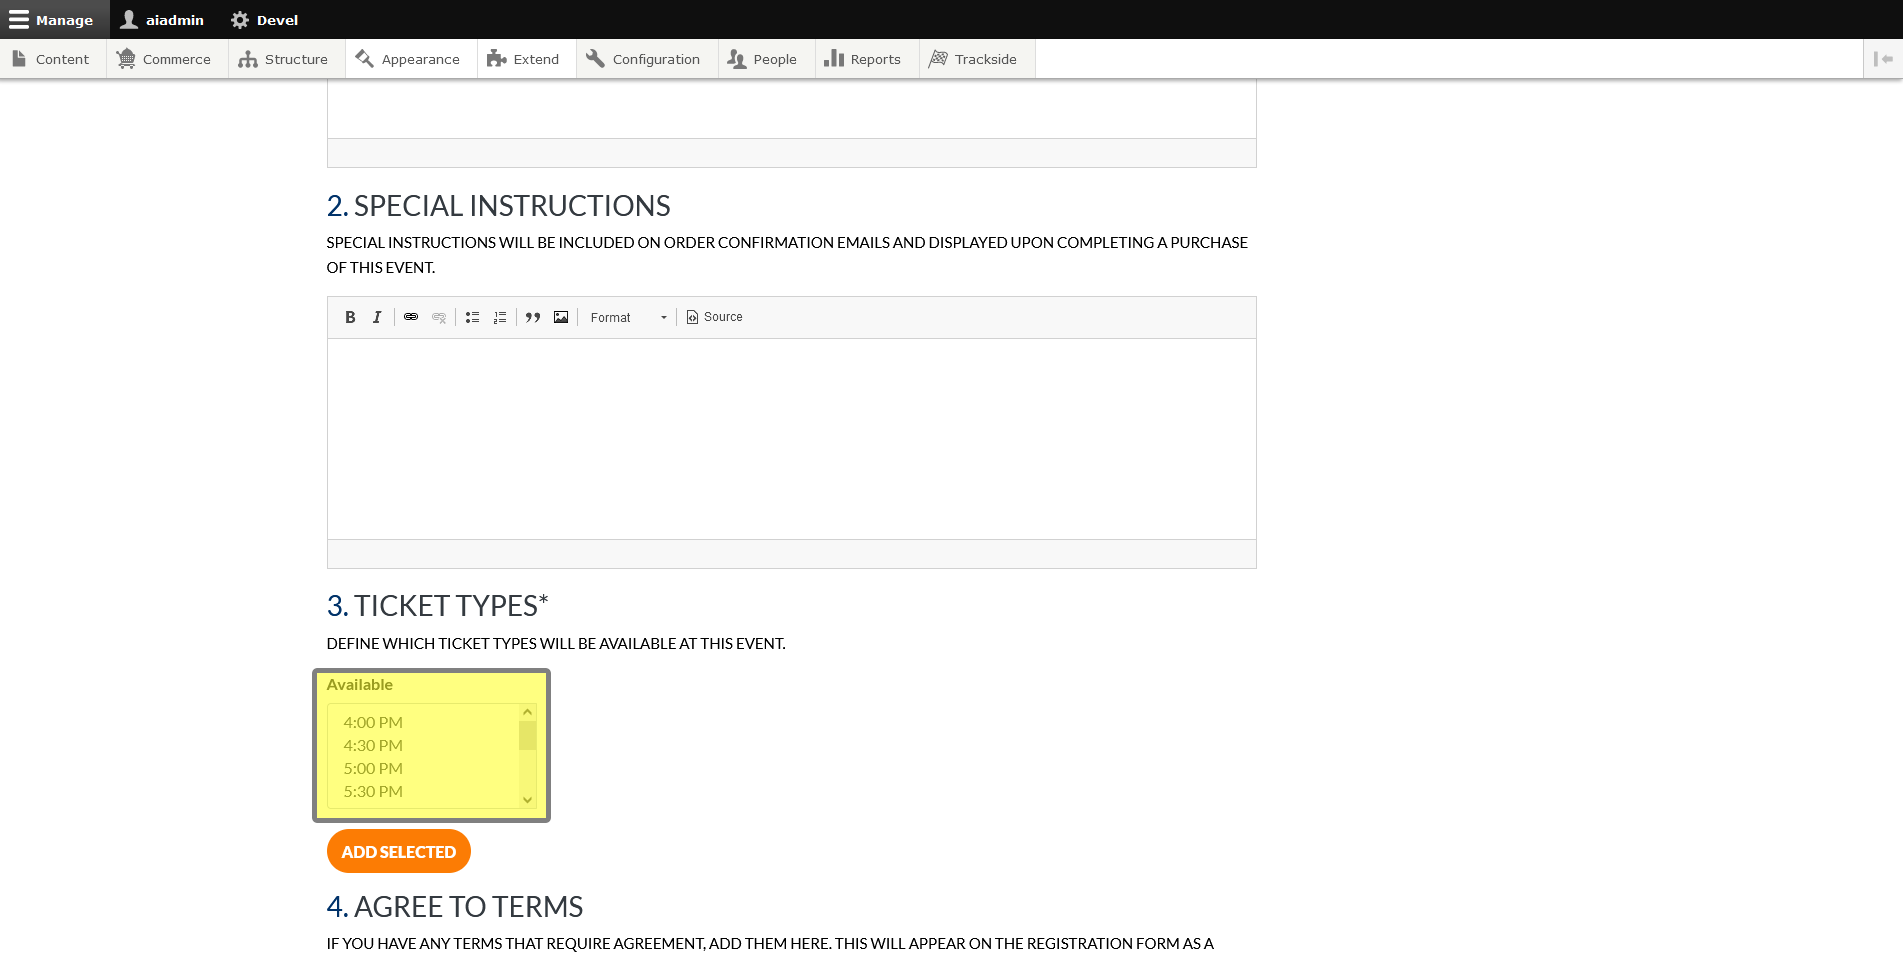Toggle toolbar orientation icon at far right
The width and height of the screenshot is (1903, 955).
click(x=1883, y=59)
